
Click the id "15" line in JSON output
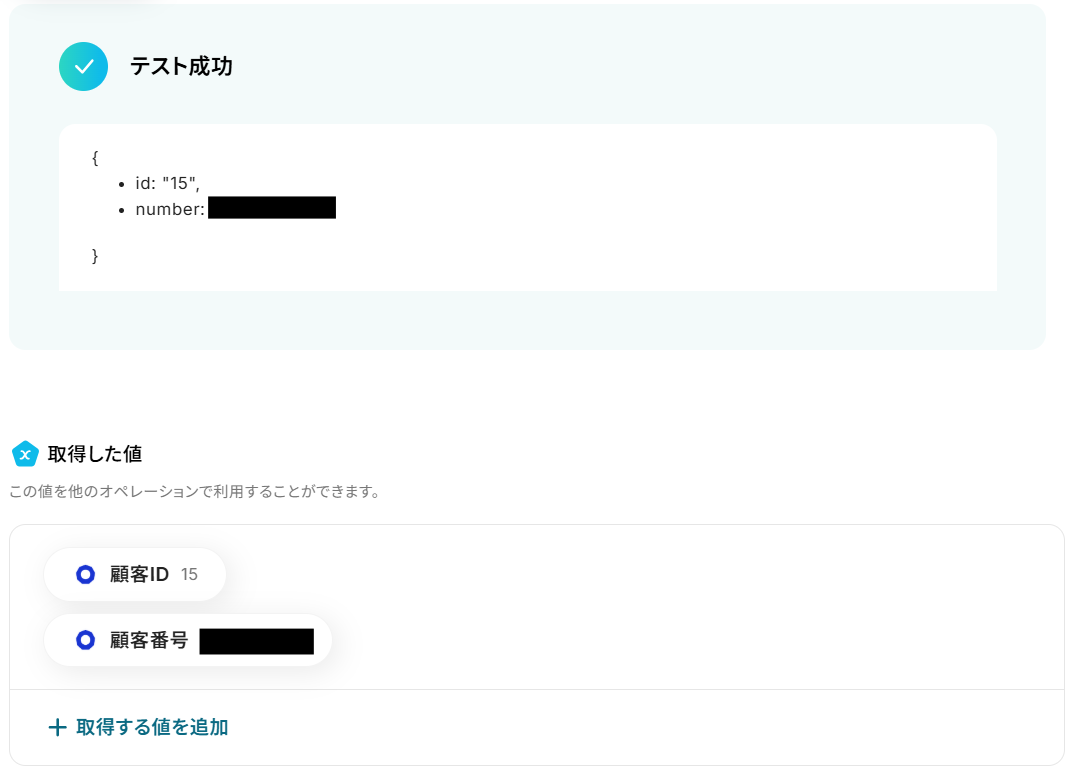[x=168, y=183]
